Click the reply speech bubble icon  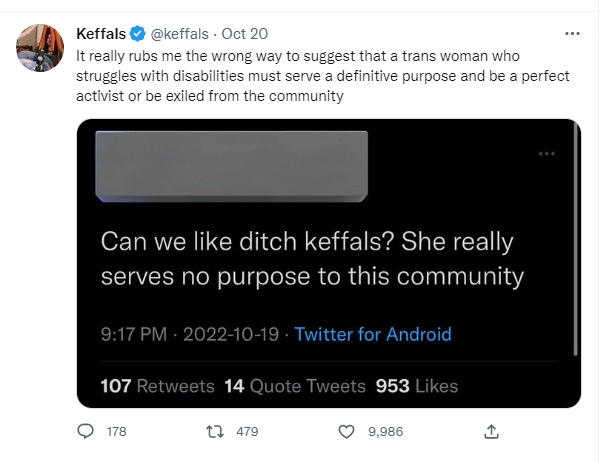[x=86, y=432]
